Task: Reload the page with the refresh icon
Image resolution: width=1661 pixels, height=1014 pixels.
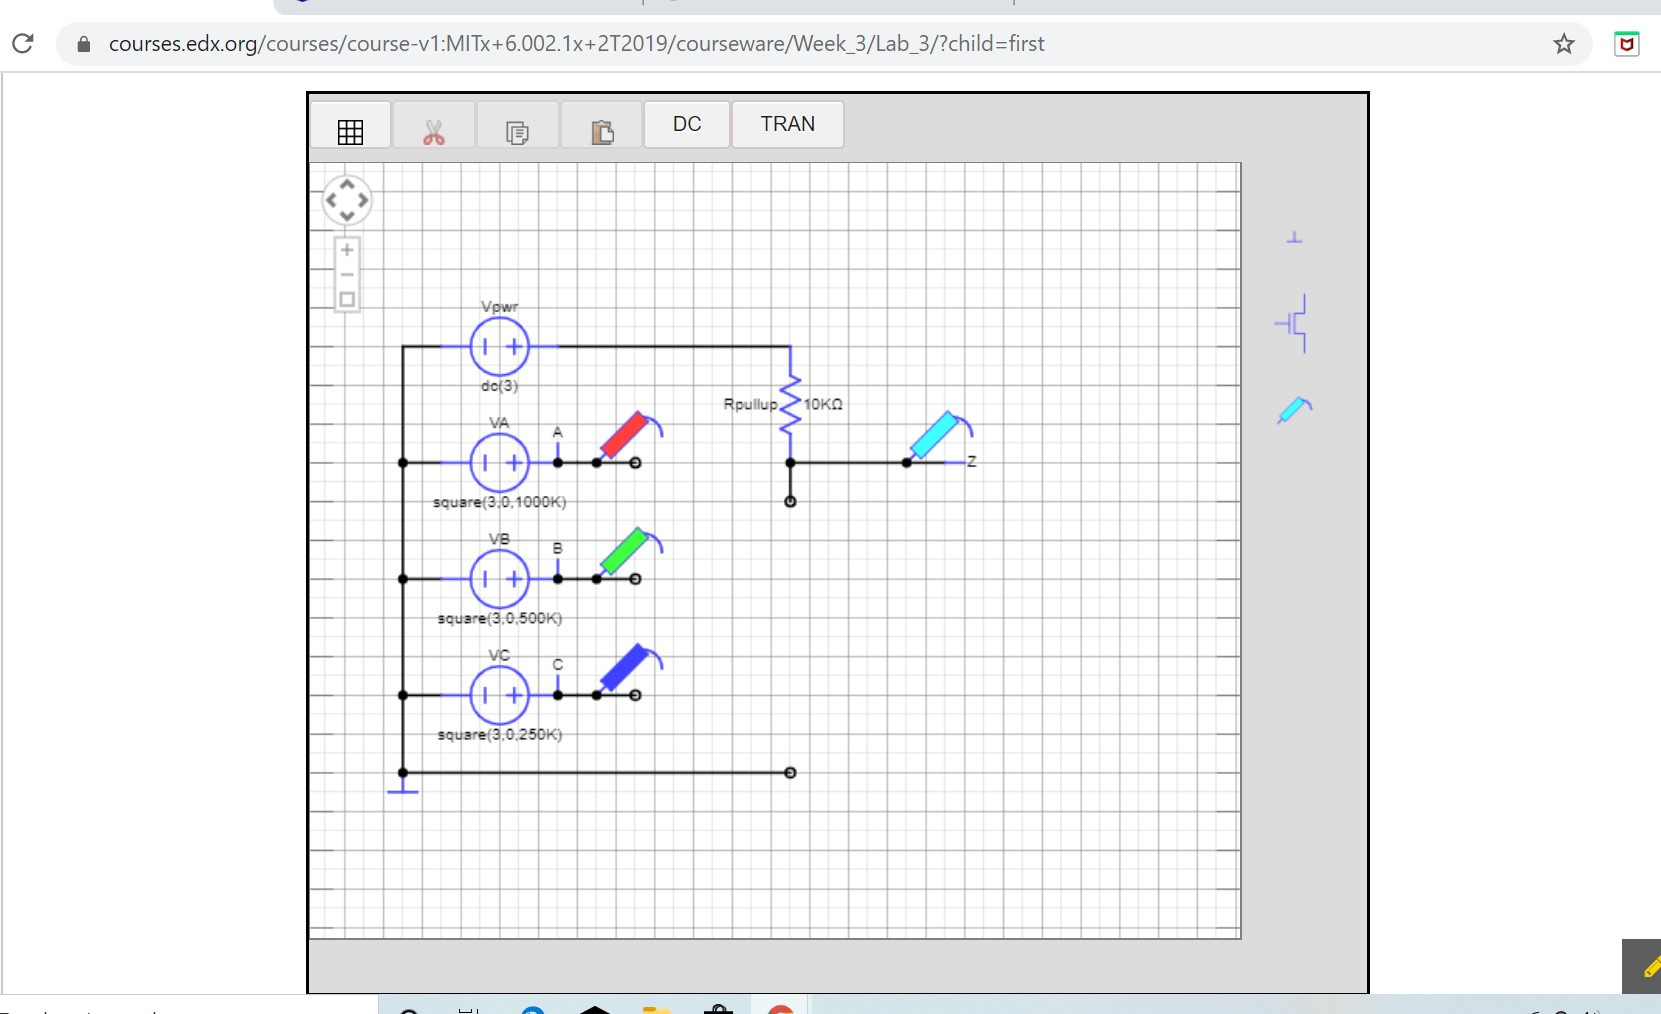Action: click(22, 43)
